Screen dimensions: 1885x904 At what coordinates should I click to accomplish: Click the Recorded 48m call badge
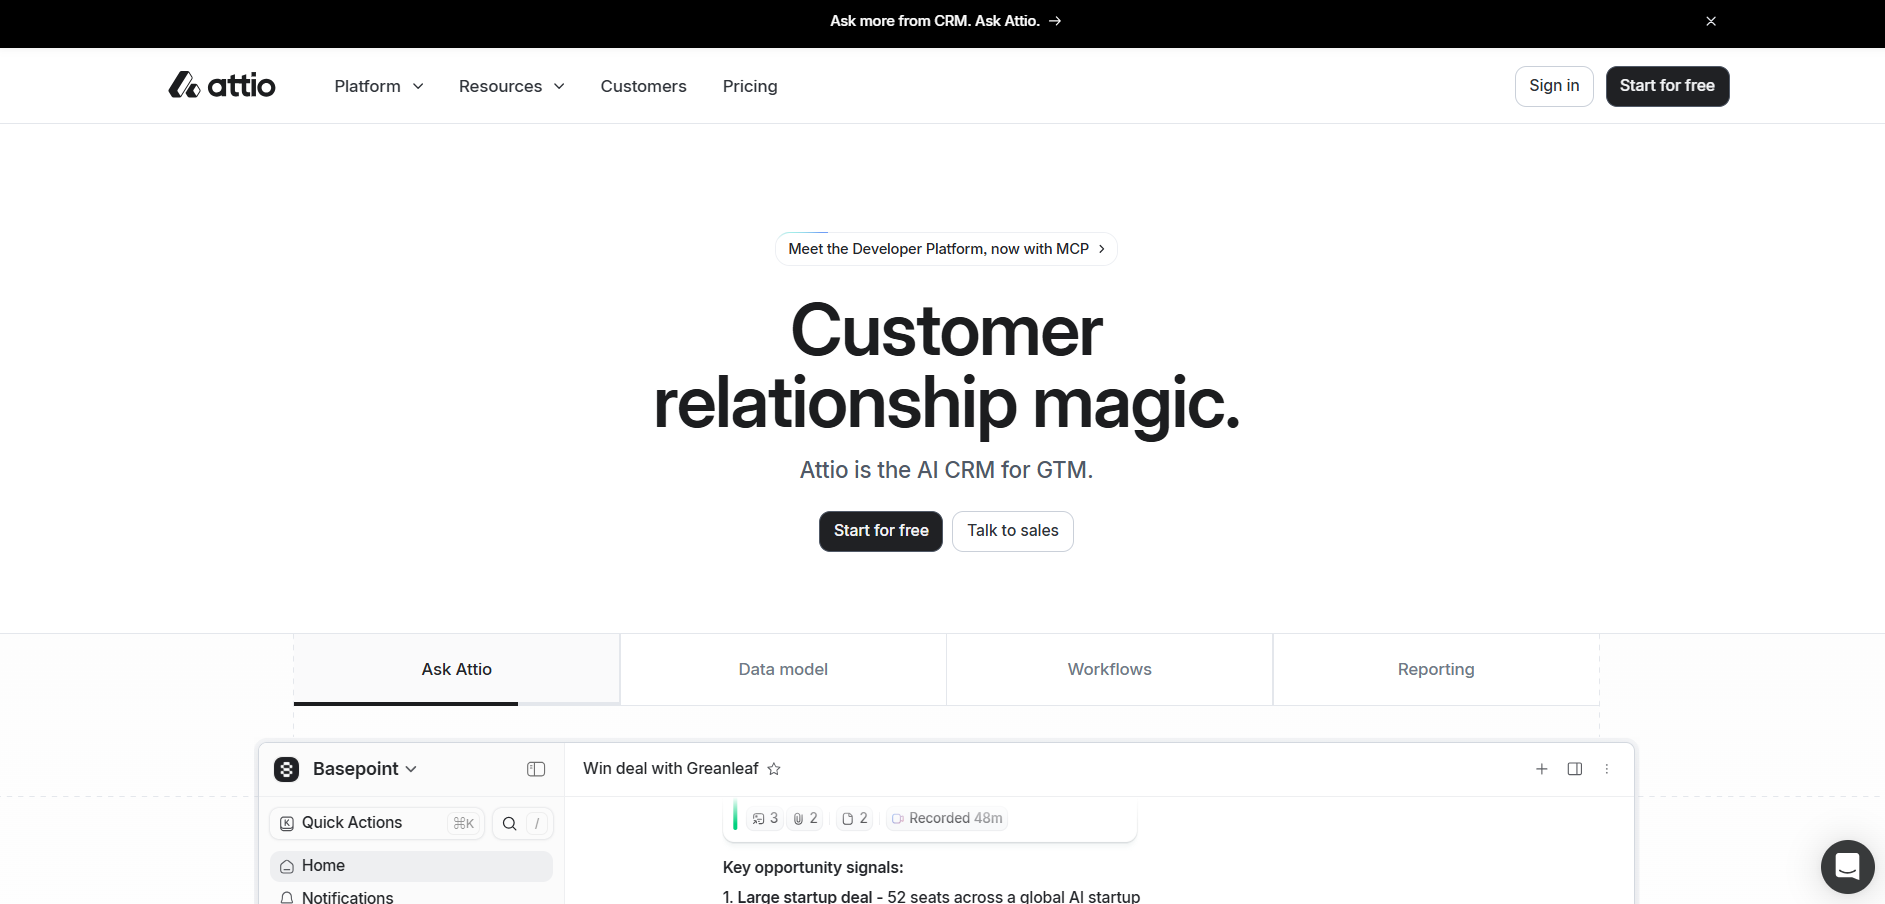tap(946, 818)
